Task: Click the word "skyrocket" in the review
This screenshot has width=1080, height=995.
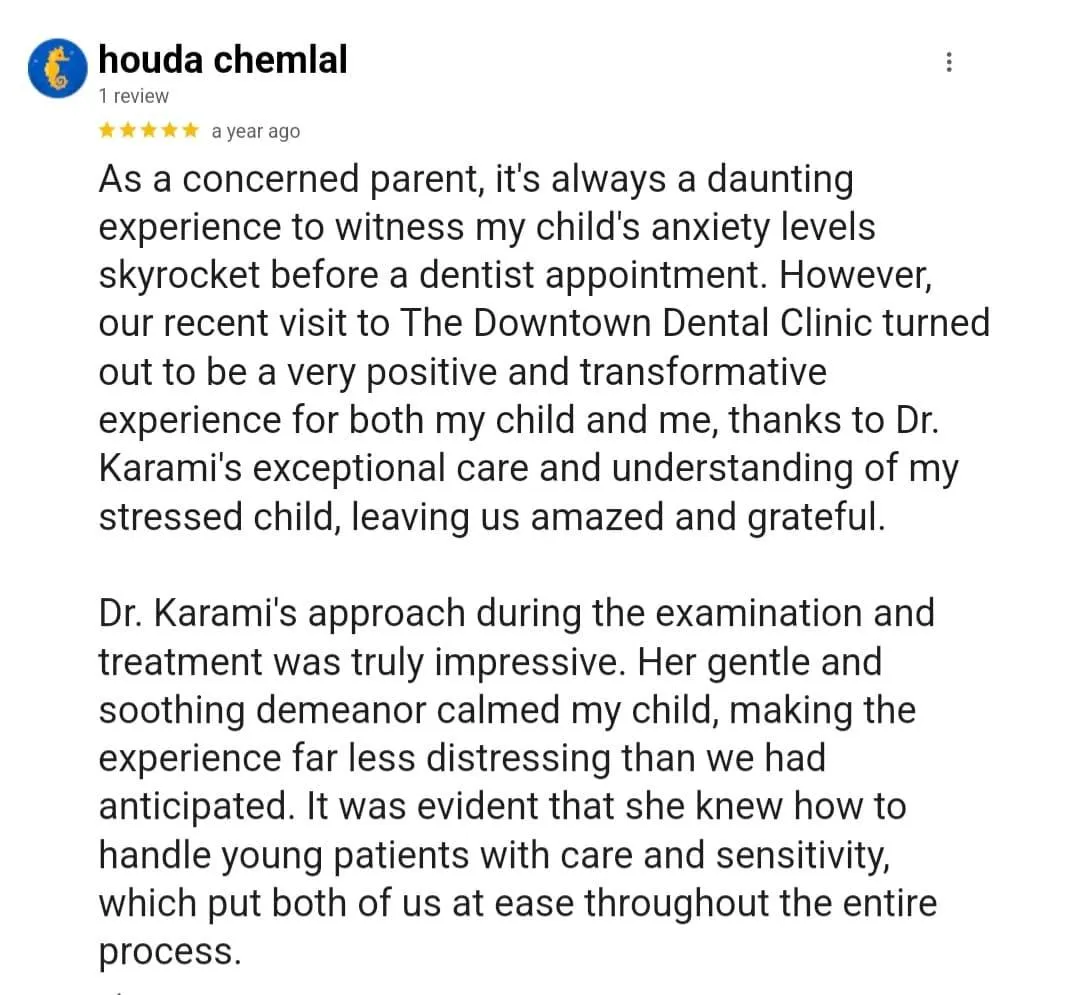Action: coord(179,275)
